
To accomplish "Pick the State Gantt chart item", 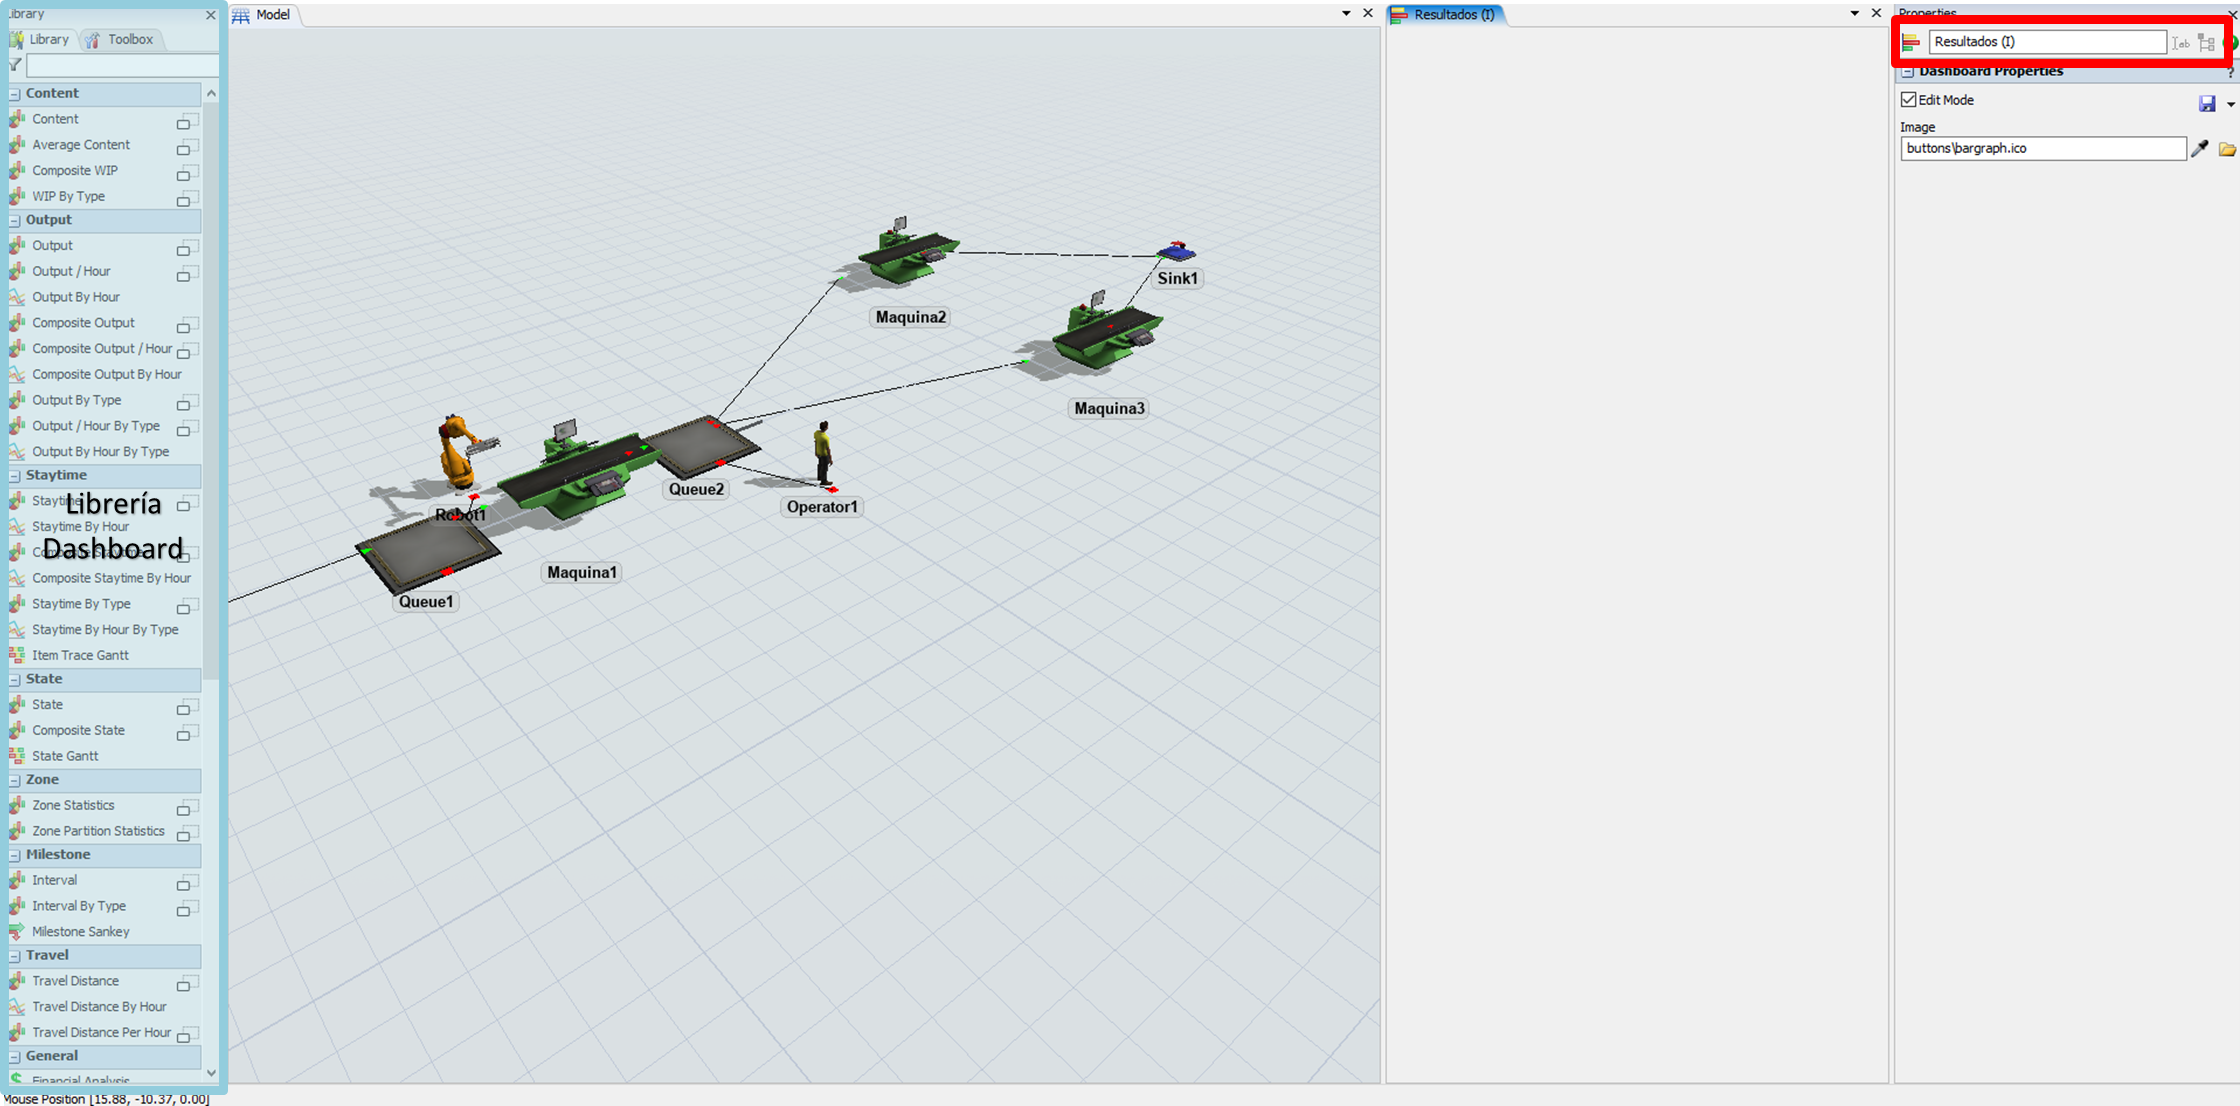I will click(x=65, y=756).
